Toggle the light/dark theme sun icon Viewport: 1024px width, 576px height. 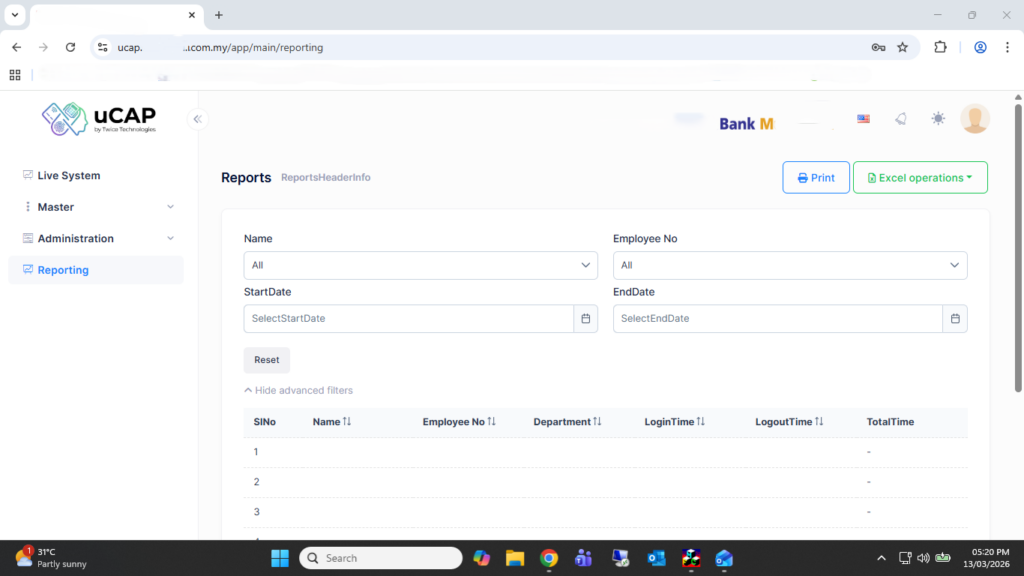[937, 119]
